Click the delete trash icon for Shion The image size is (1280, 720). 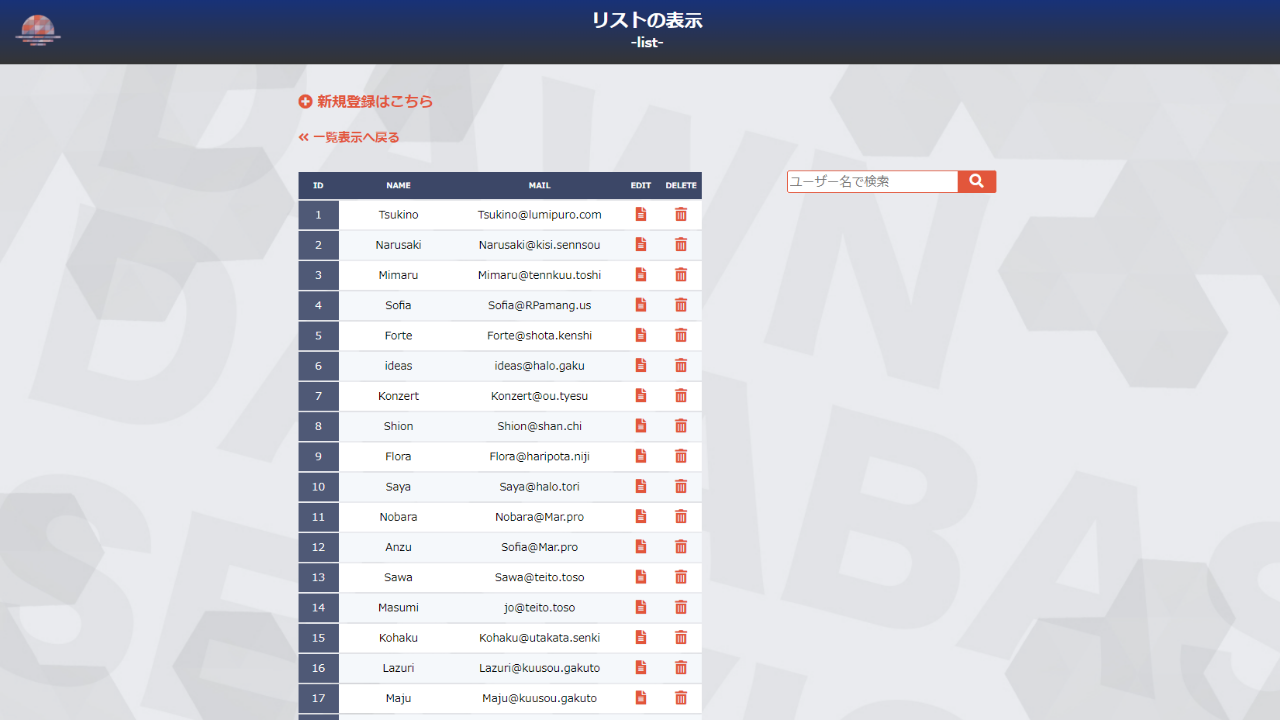tap(681, 425)
